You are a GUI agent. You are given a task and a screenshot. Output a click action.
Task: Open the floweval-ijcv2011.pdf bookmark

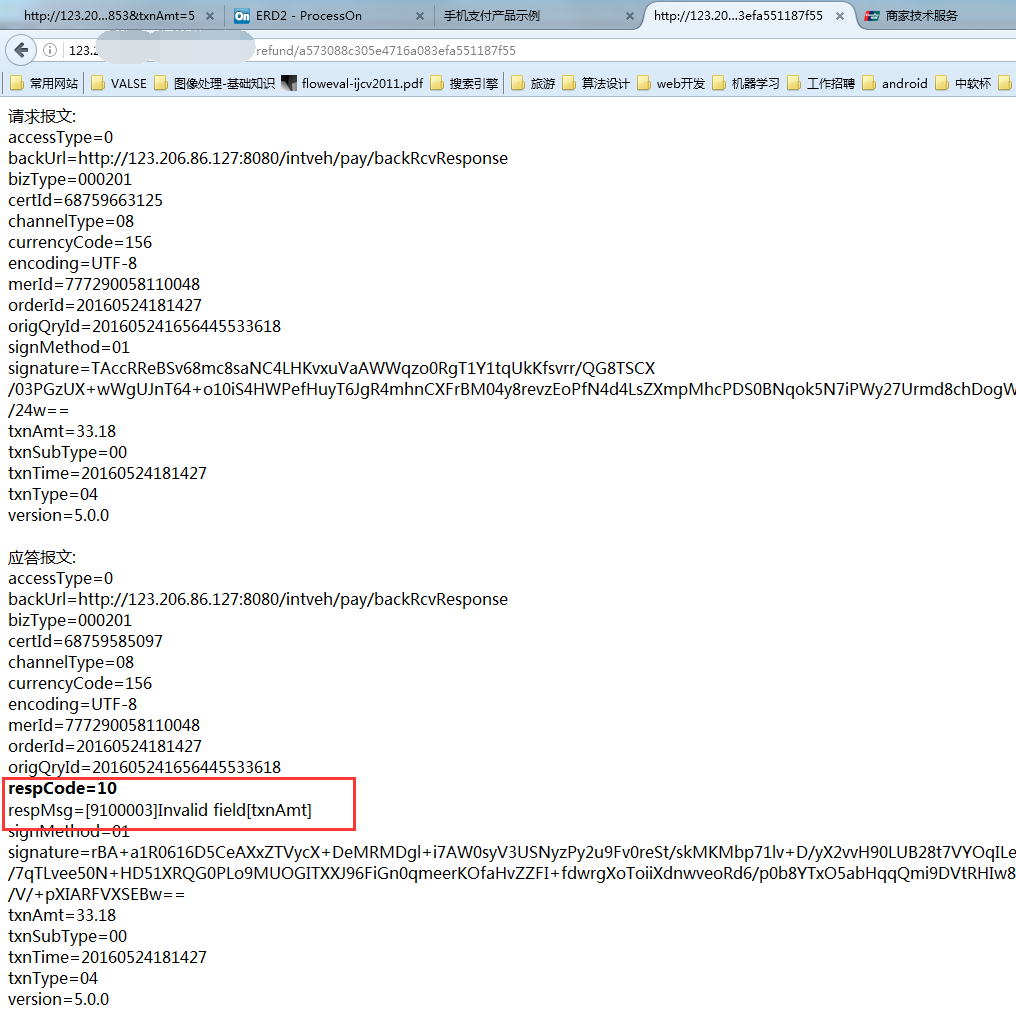coord(353,83)
